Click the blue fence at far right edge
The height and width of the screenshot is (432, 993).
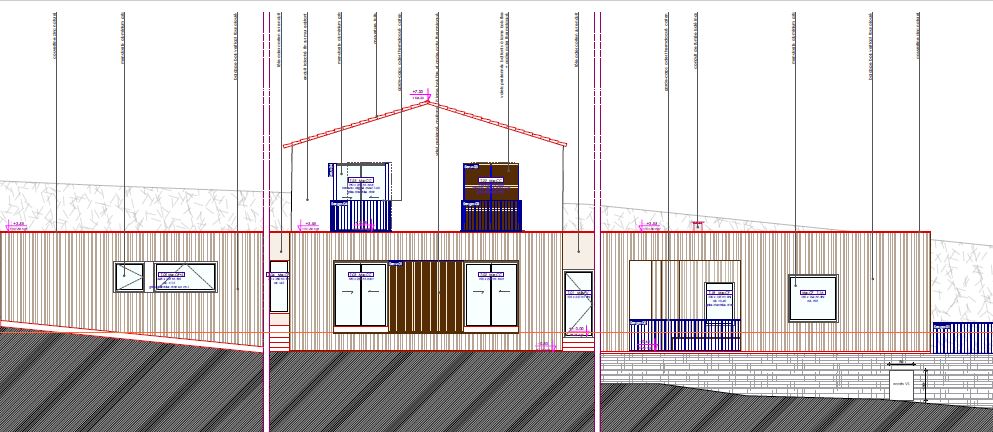(962, 337)
